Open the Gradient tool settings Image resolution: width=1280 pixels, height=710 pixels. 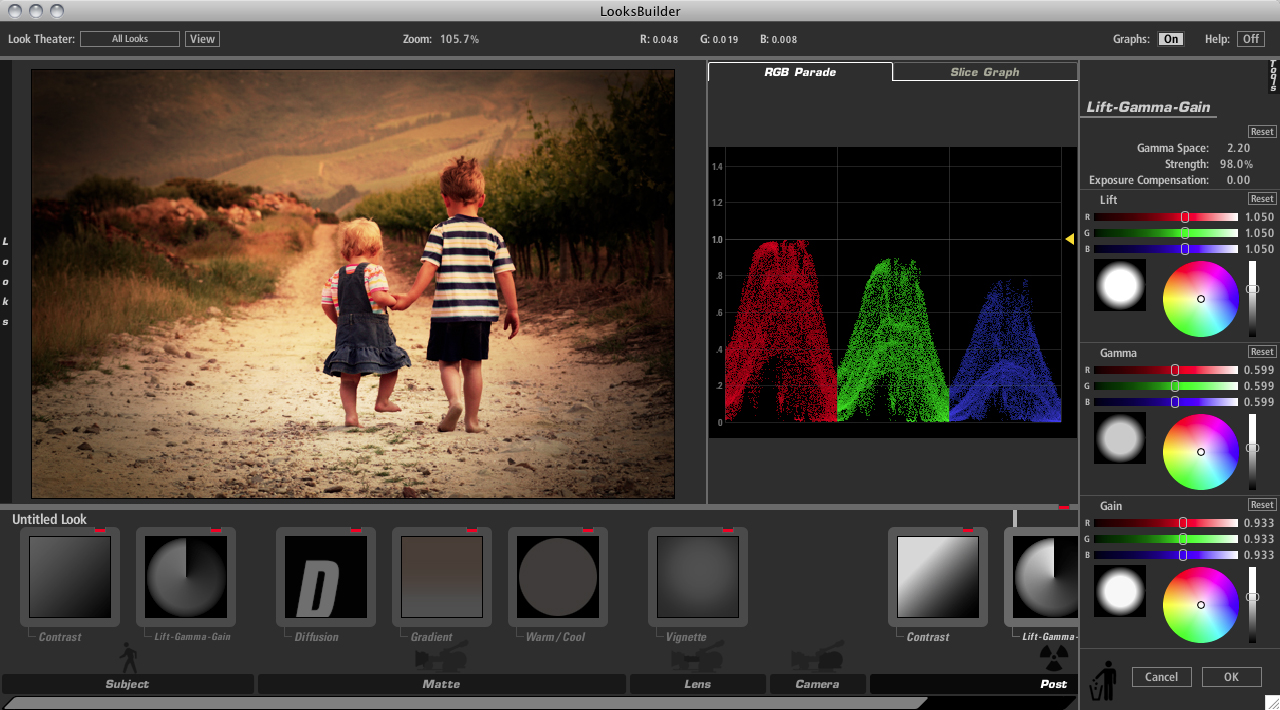441,577
